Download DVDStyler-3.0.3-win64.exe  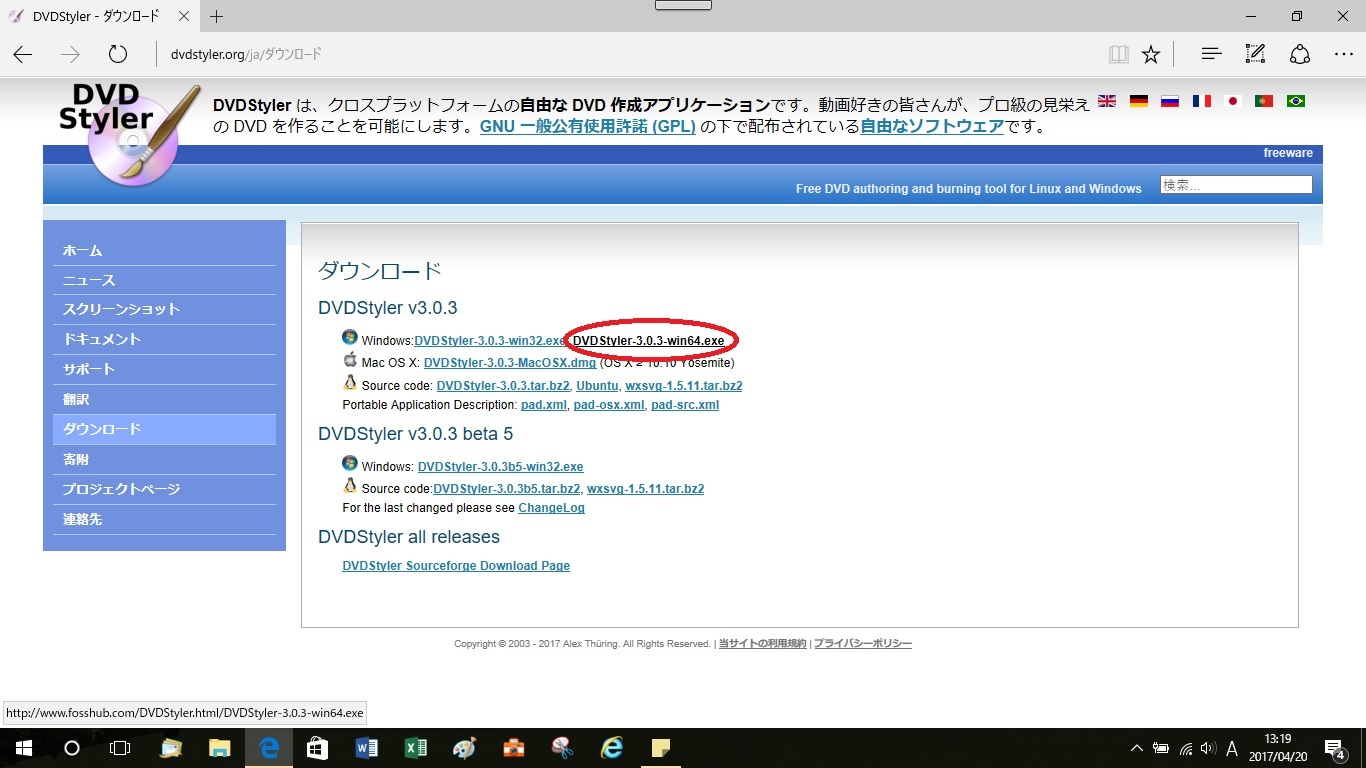click(x=648, y=341)
